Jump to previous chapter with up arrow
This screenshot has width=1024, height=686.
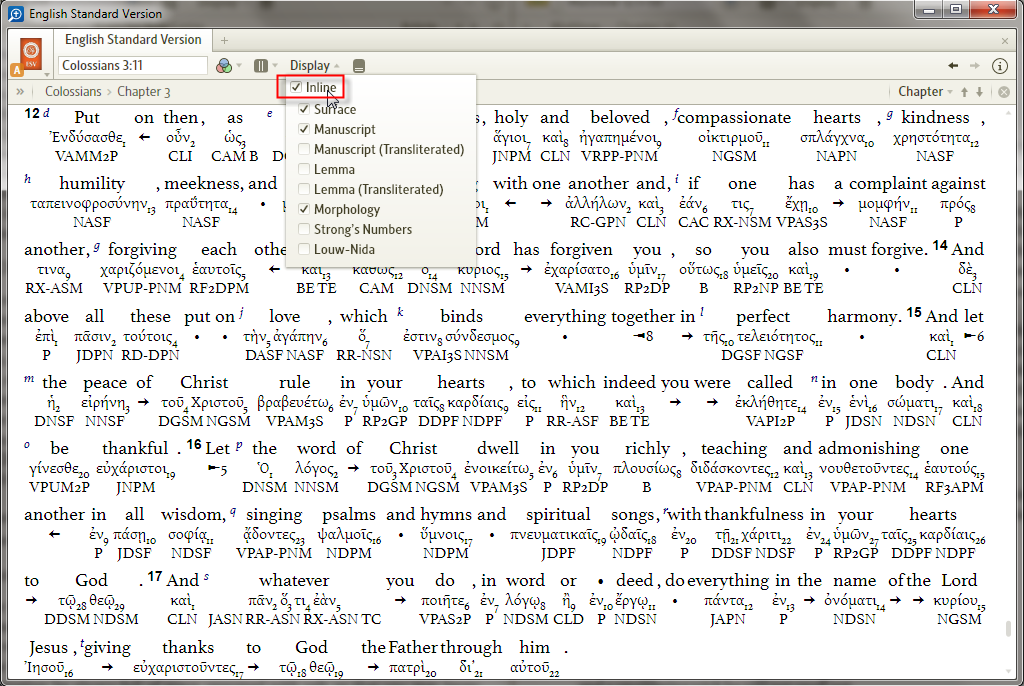tap(965, 92)
